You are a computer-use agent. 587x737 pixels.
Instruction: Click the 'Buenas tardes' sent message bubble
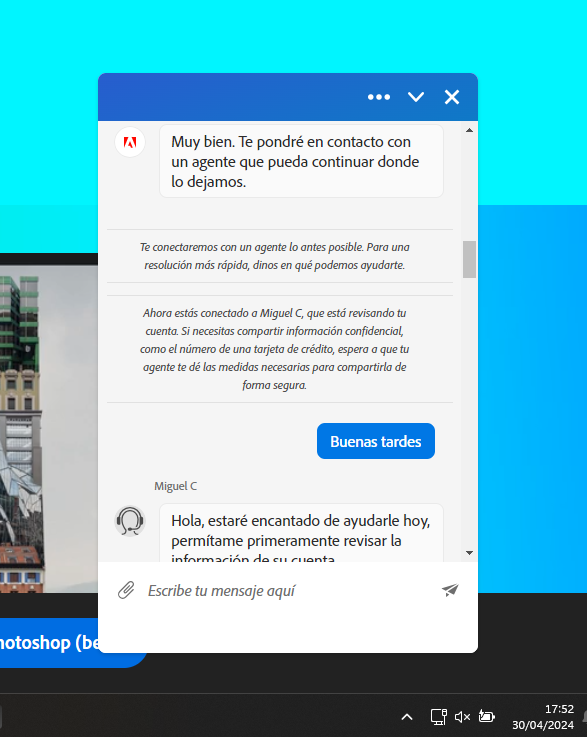(376, 441)
